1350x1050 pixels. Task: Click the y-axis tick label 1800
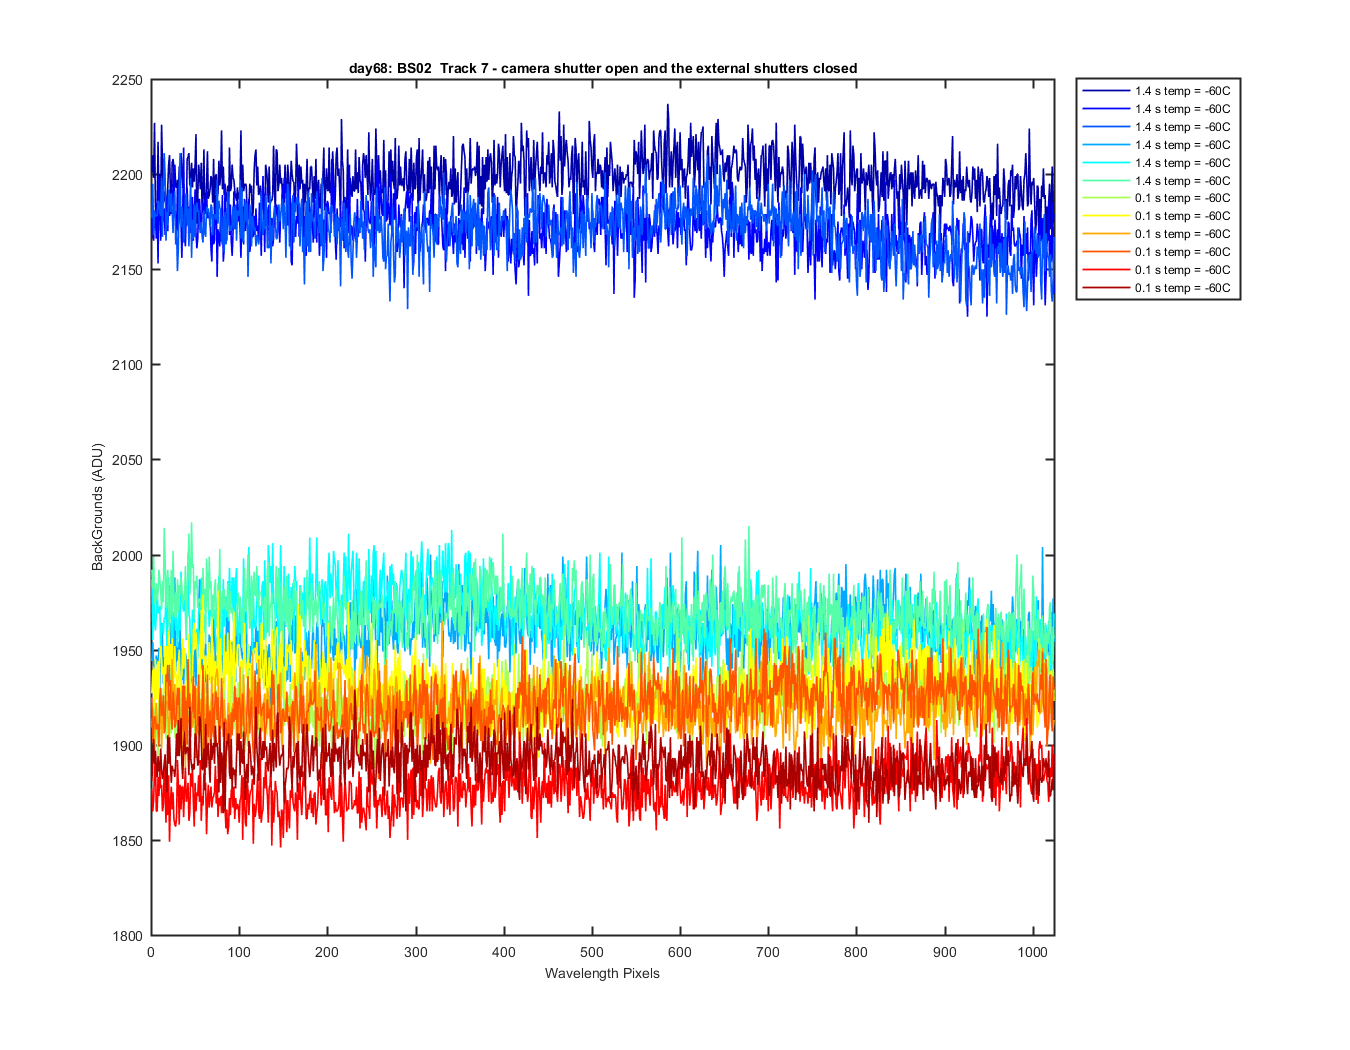click(126, 936)
